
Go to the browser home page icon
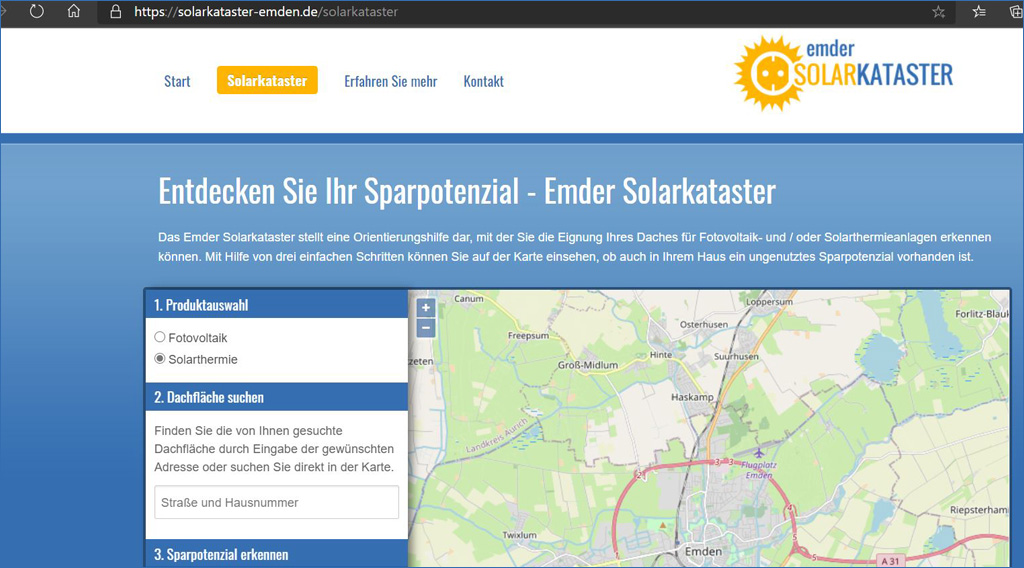[74, 12]
